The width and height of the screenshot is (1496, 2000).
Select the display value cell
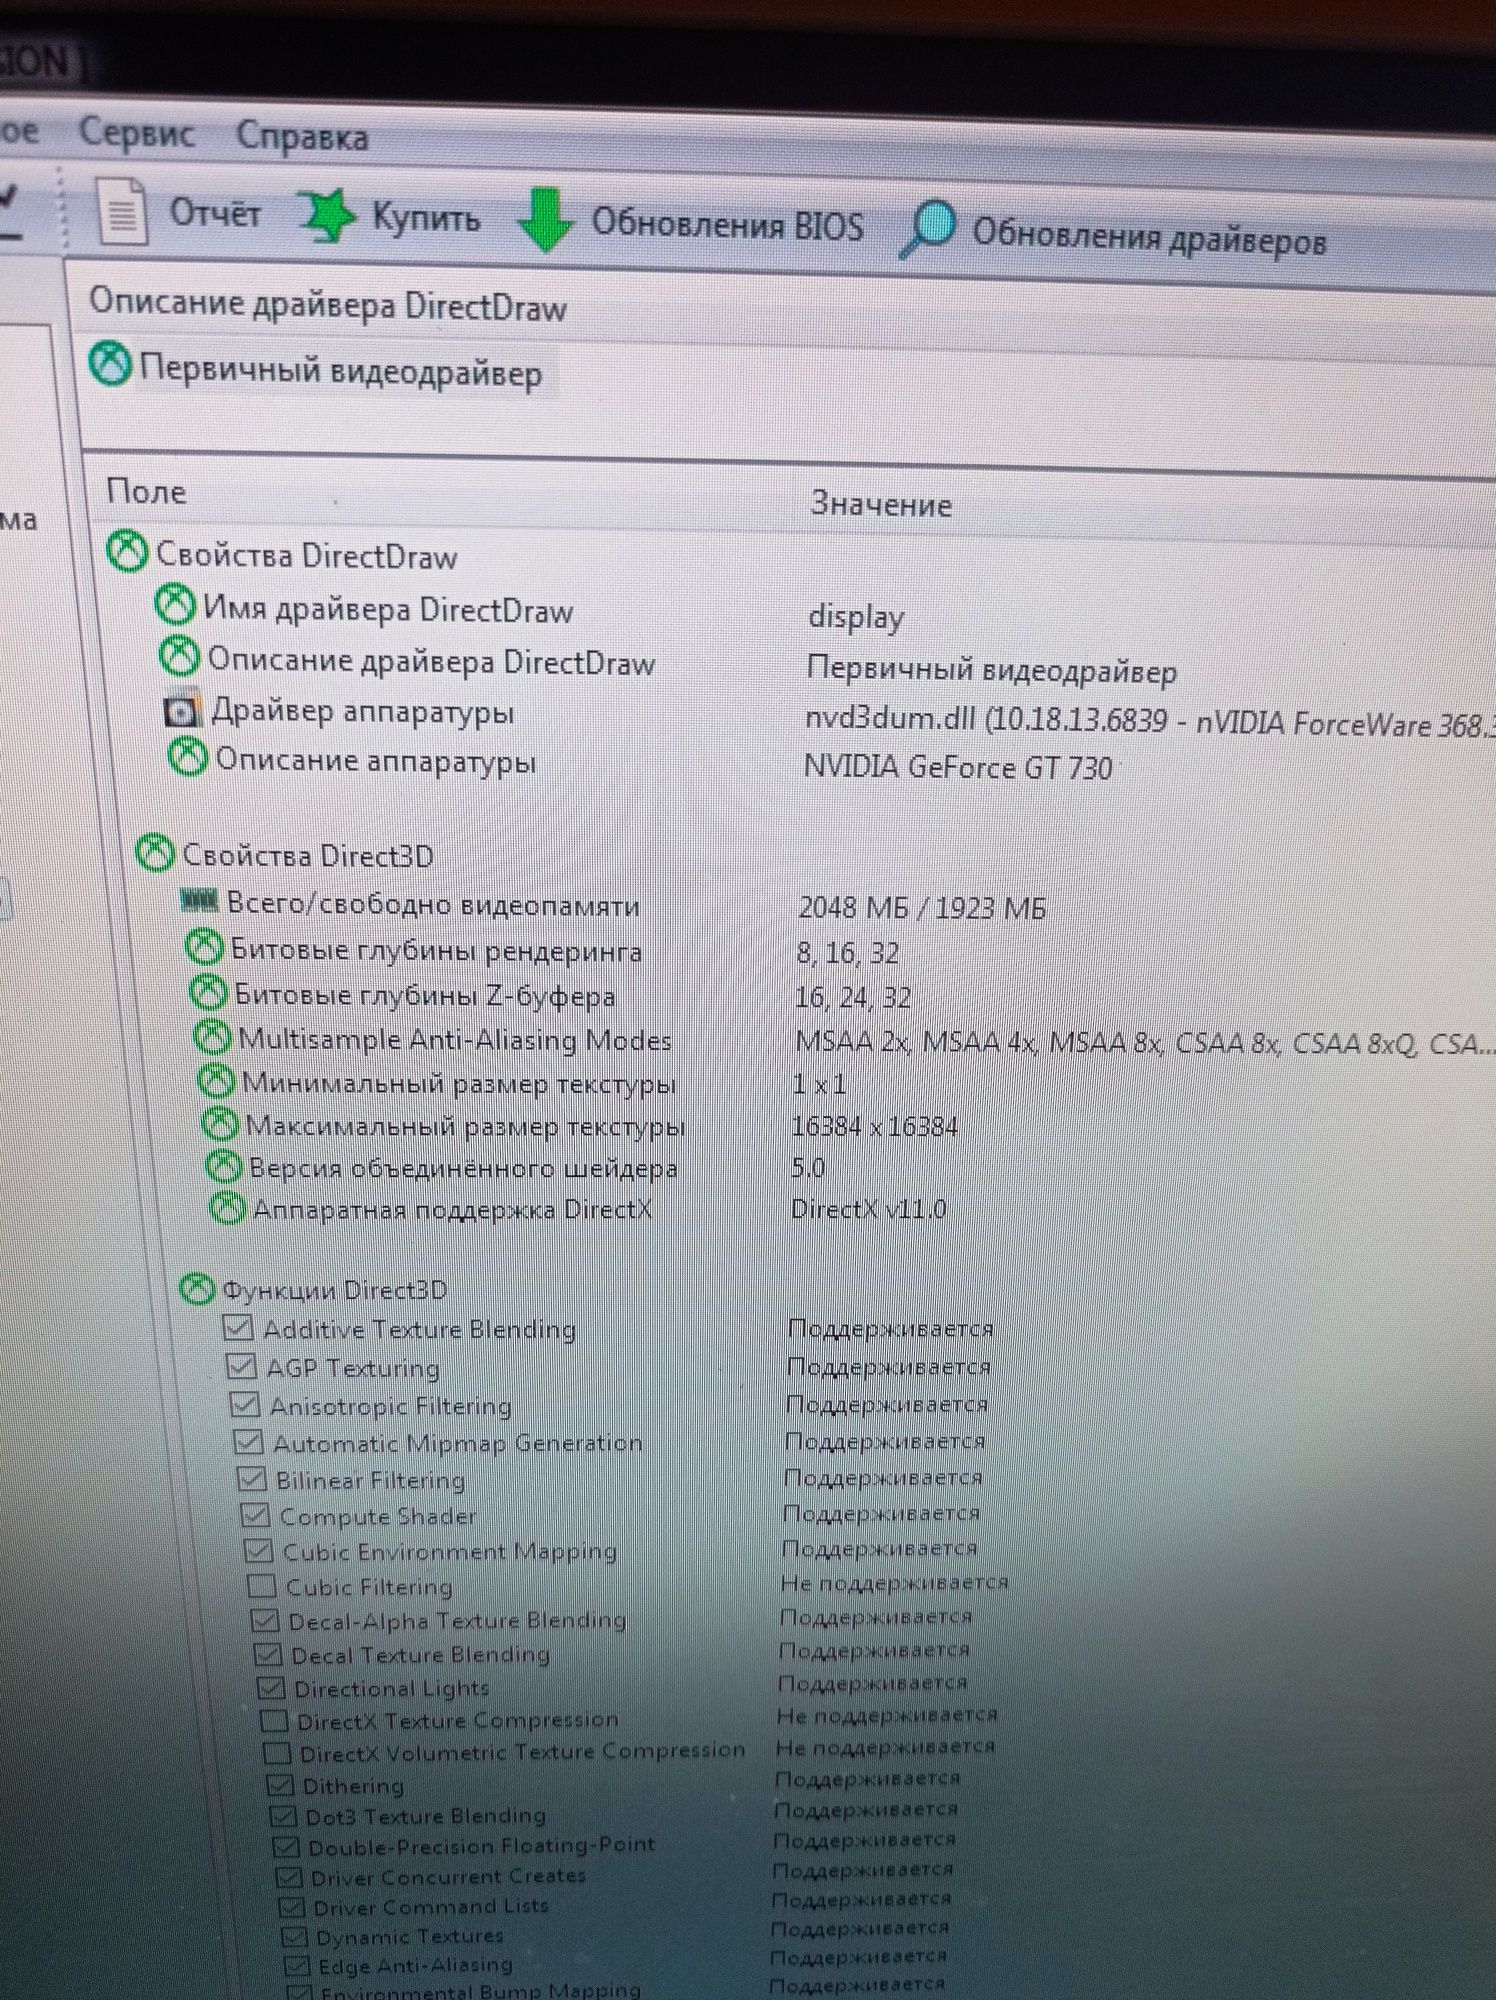[856, 617]
